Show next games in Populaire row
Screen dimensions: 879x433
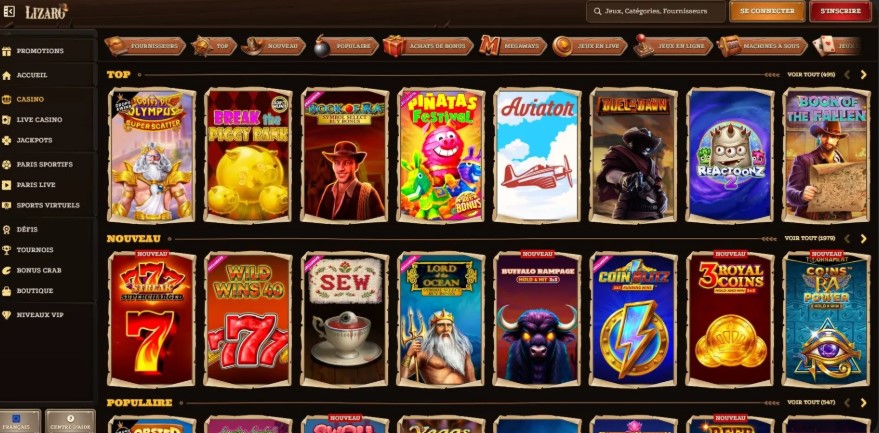(x=863, y=403)
